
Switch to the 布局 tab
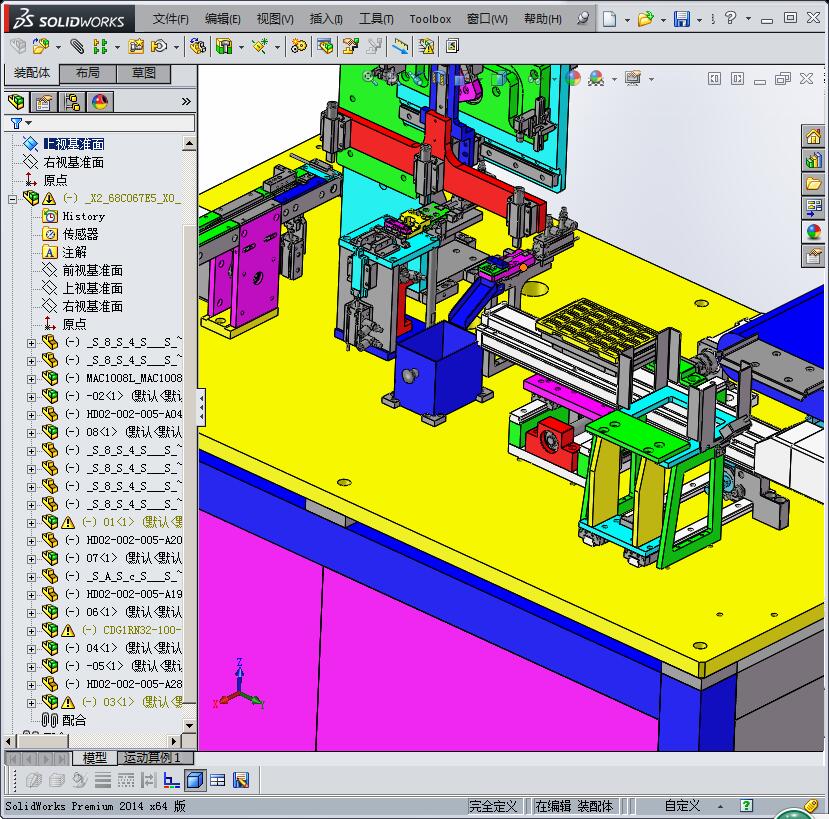(x=88, y=73)
